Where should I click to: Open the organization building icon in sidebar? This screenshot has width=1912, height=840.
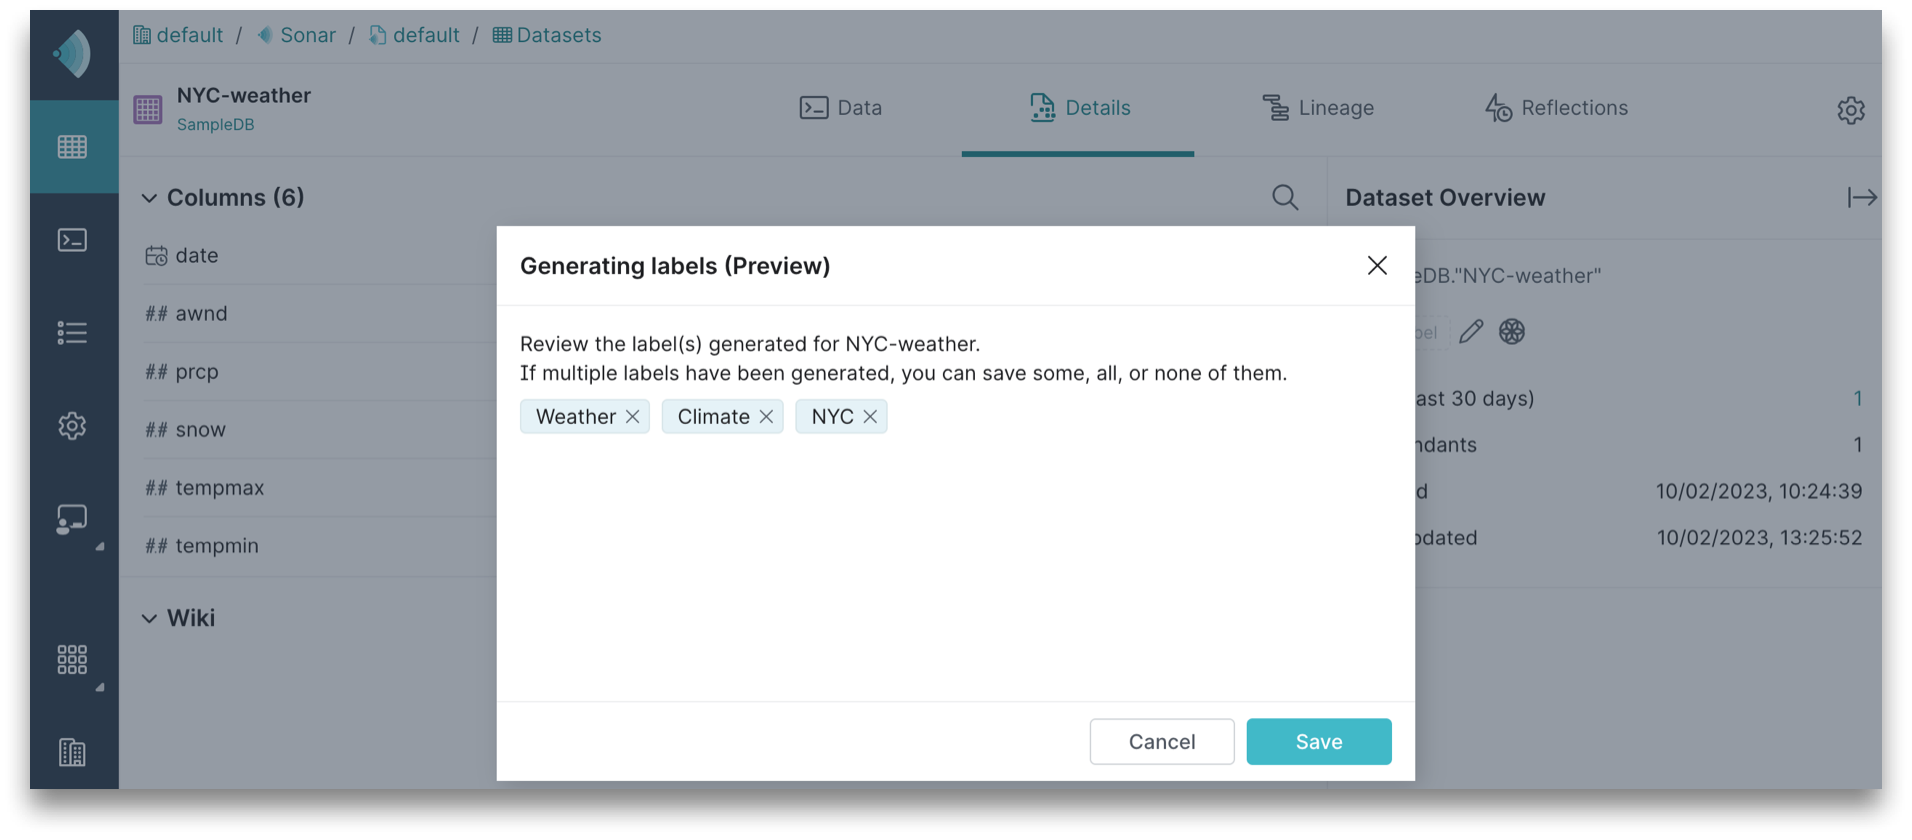[73, 752]
